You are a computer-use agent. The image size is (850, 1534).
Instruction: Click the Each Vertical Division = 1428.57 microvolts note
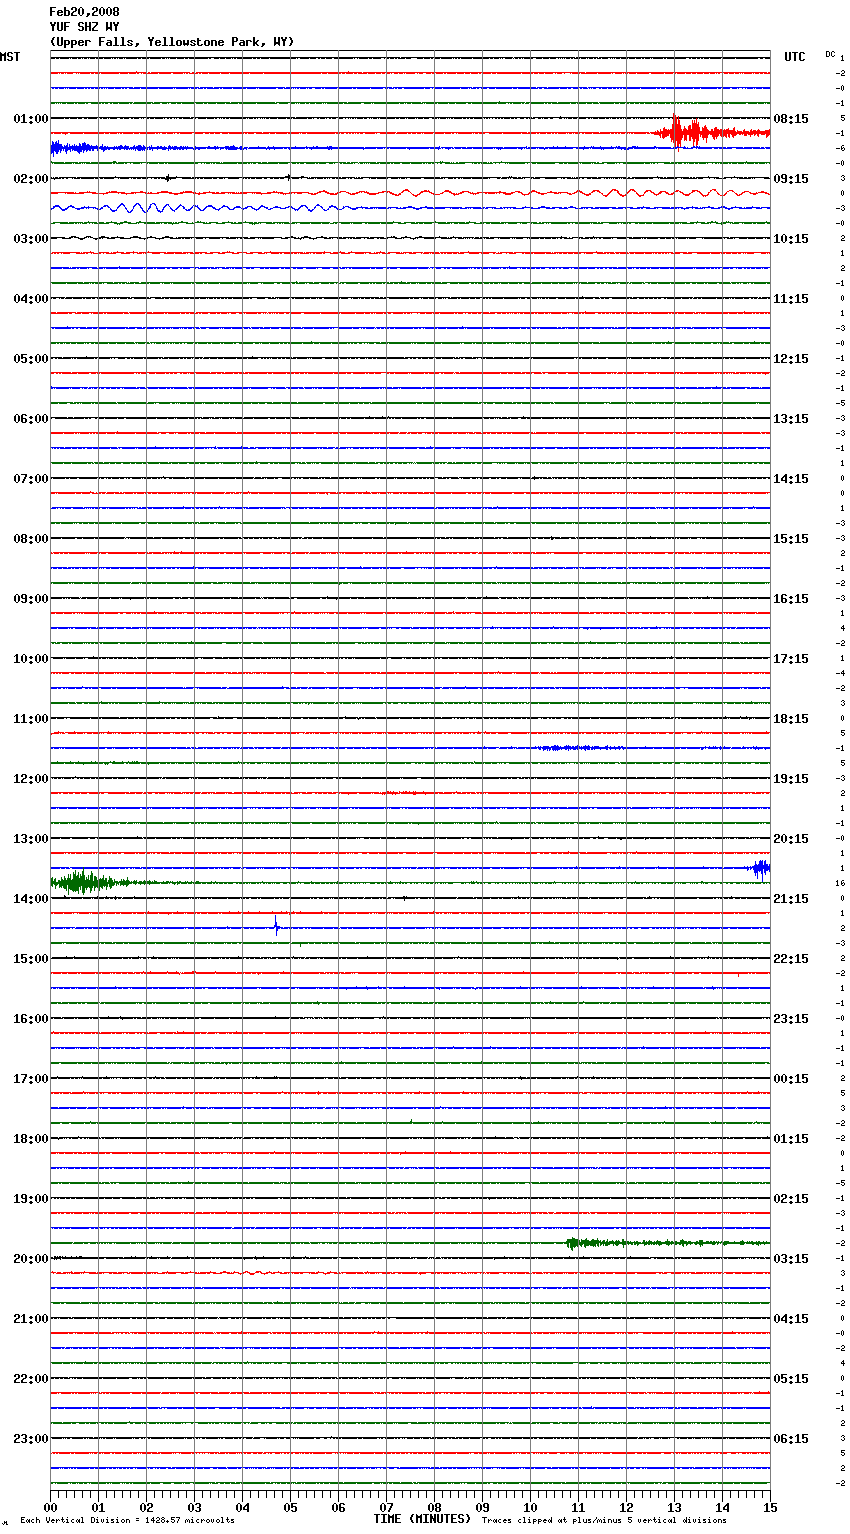tap(128, 1521)
